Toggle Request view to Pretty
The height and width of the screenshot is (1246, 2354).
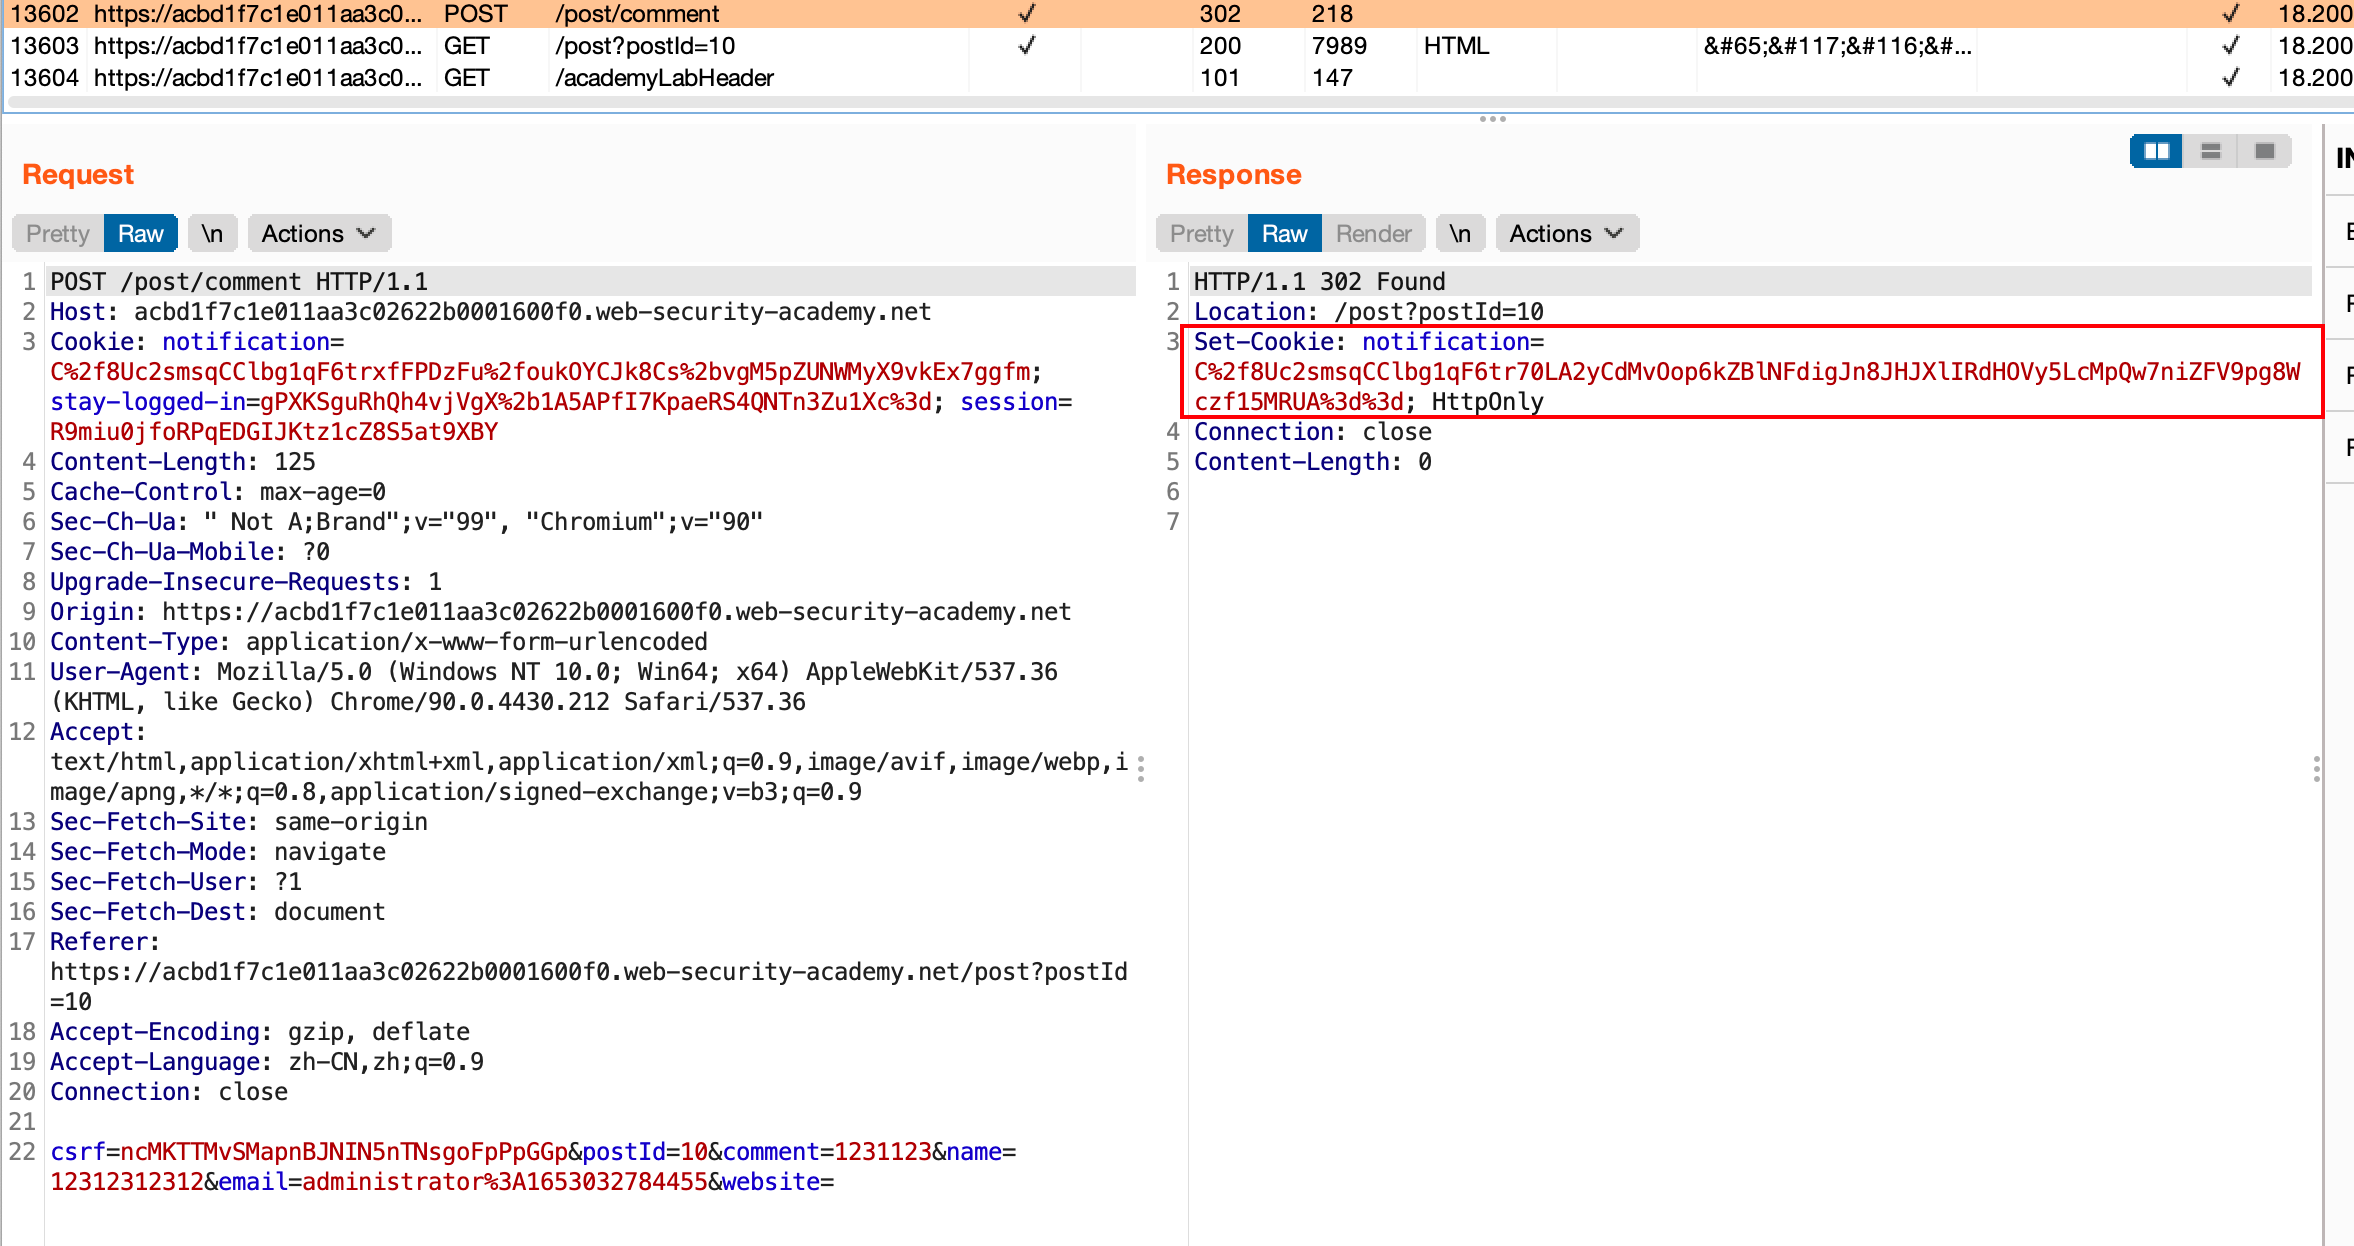[x=58, y=233]
